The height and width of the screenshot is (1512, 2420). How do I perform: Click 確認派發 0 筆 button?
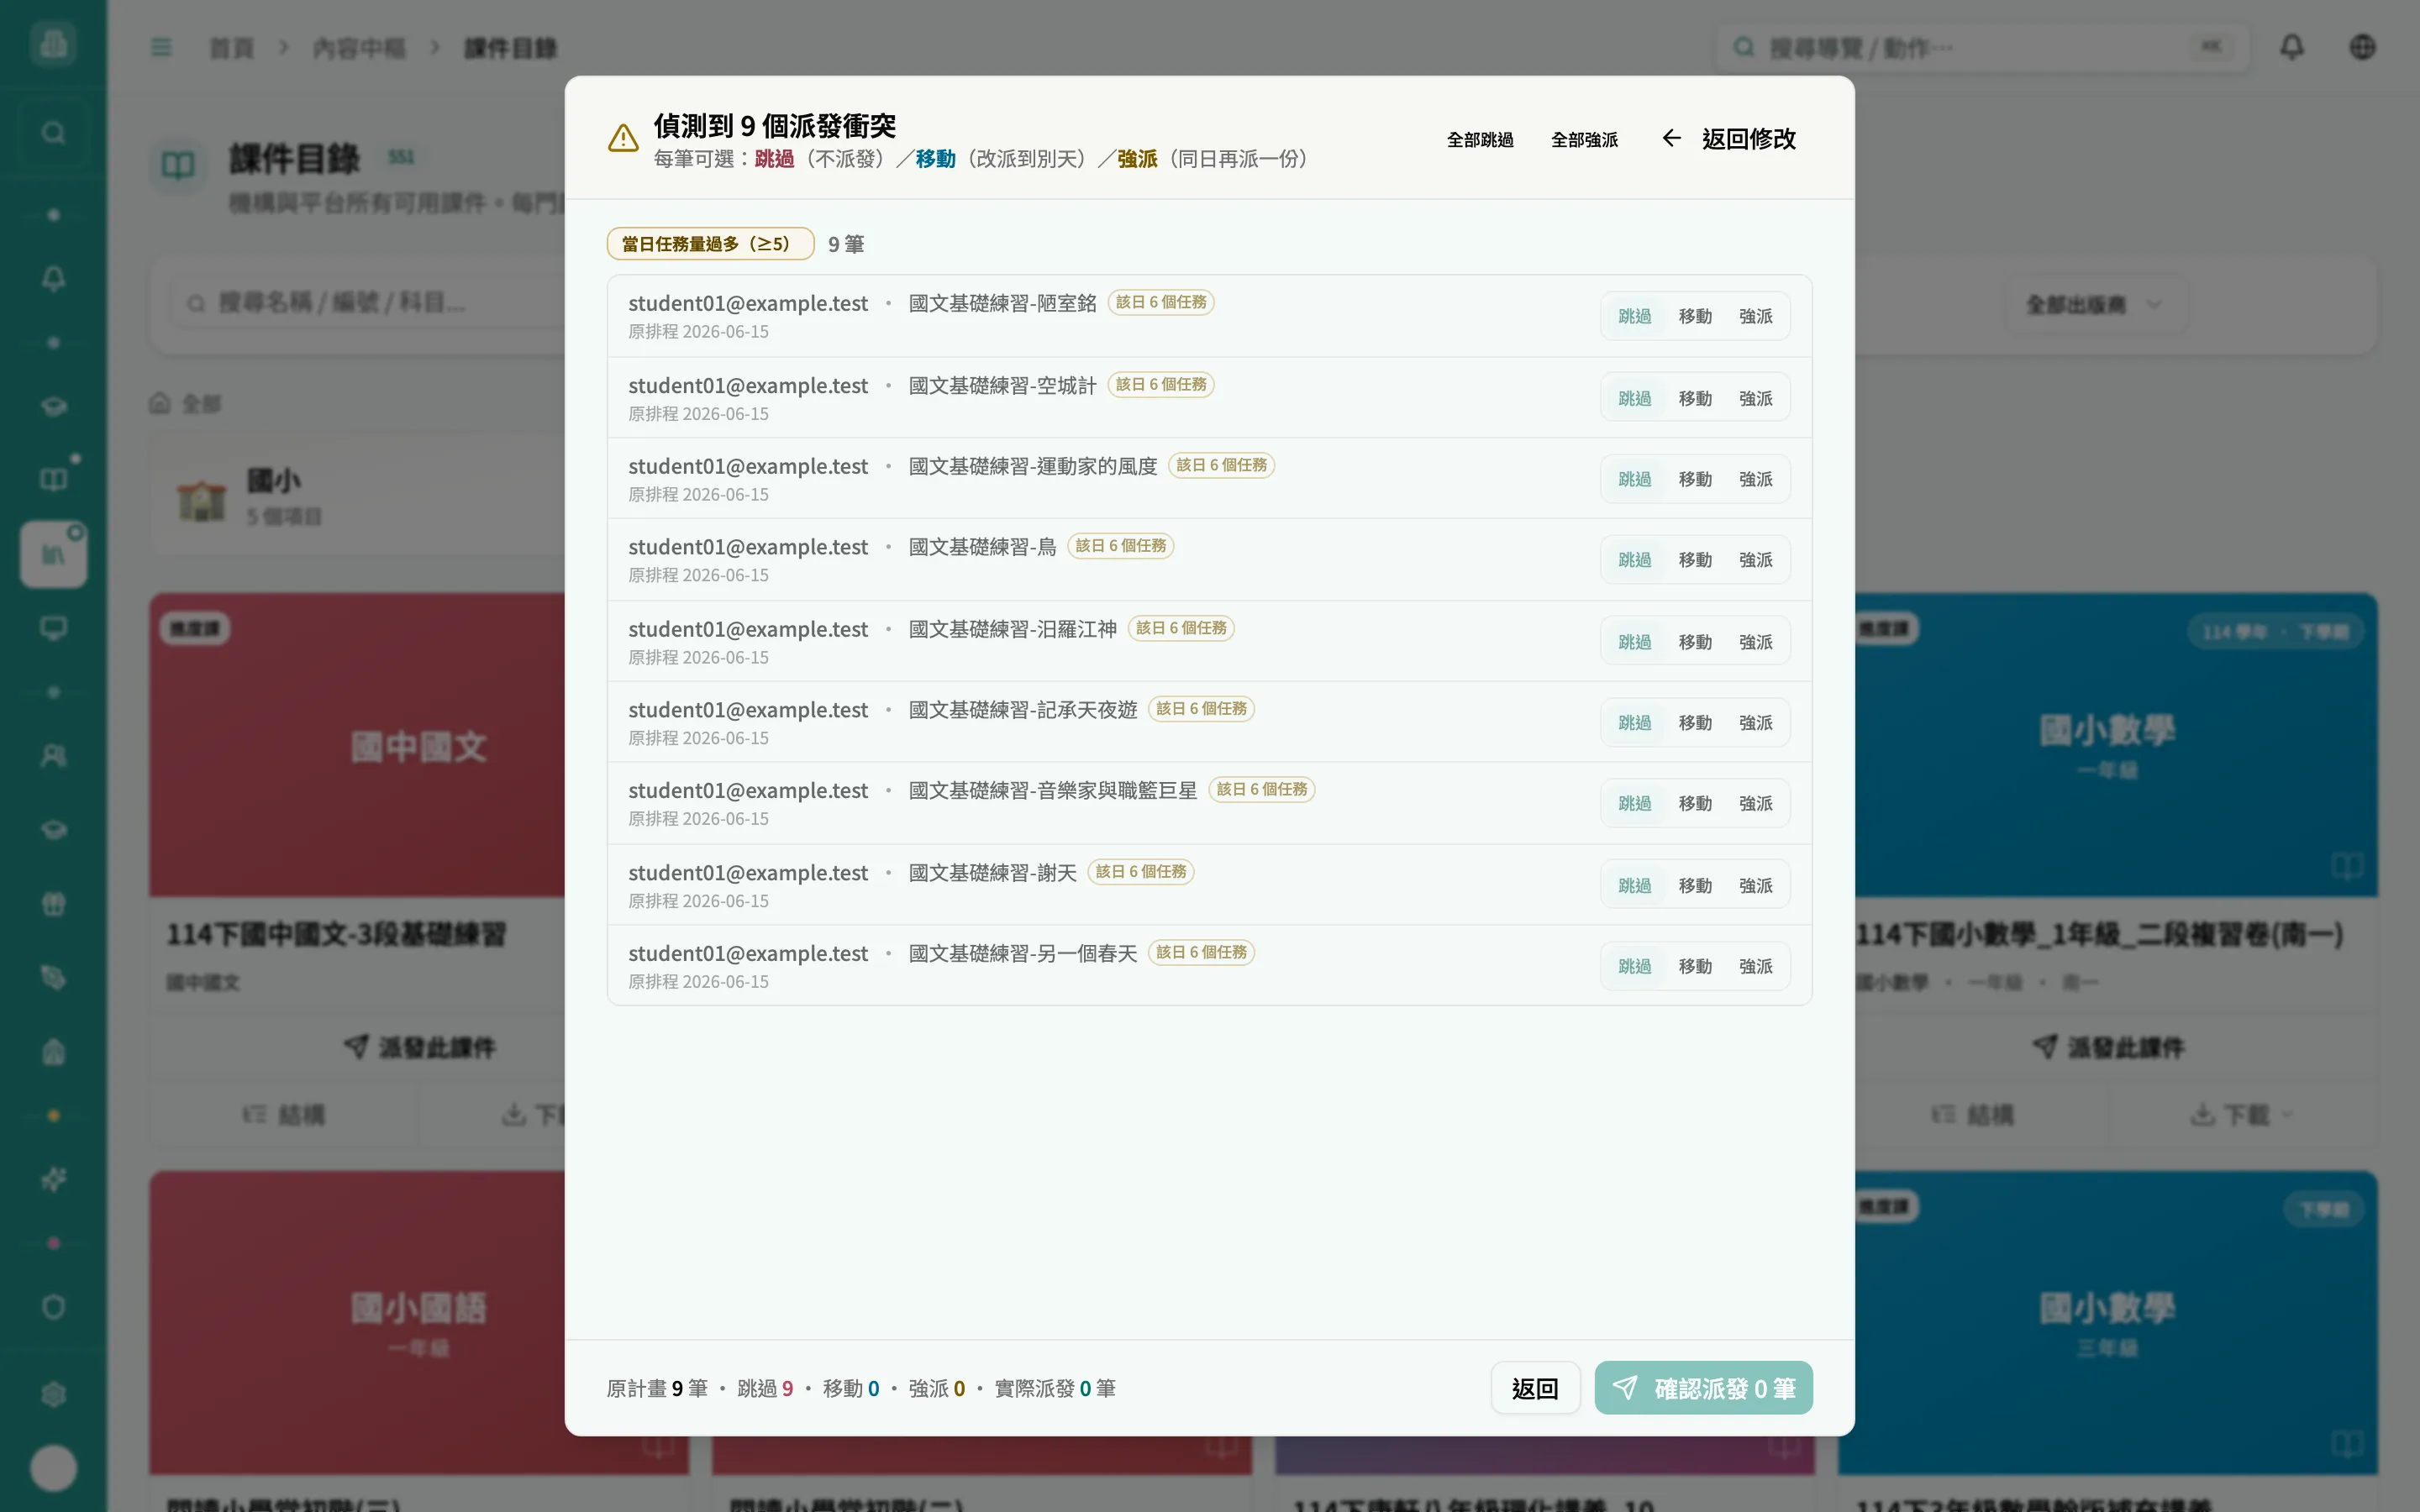tap(1703, 1388)
